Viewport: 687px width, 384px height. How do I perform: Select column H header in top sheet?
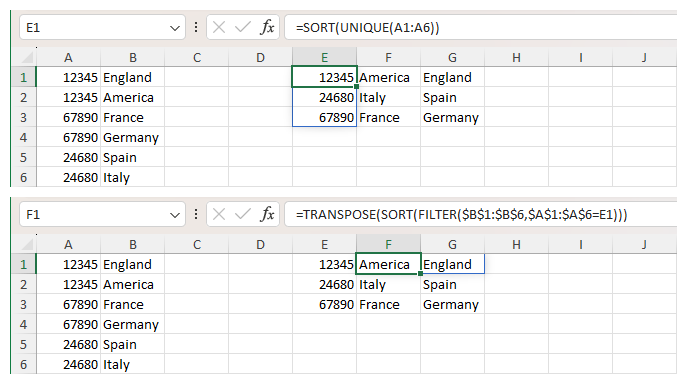517,57
